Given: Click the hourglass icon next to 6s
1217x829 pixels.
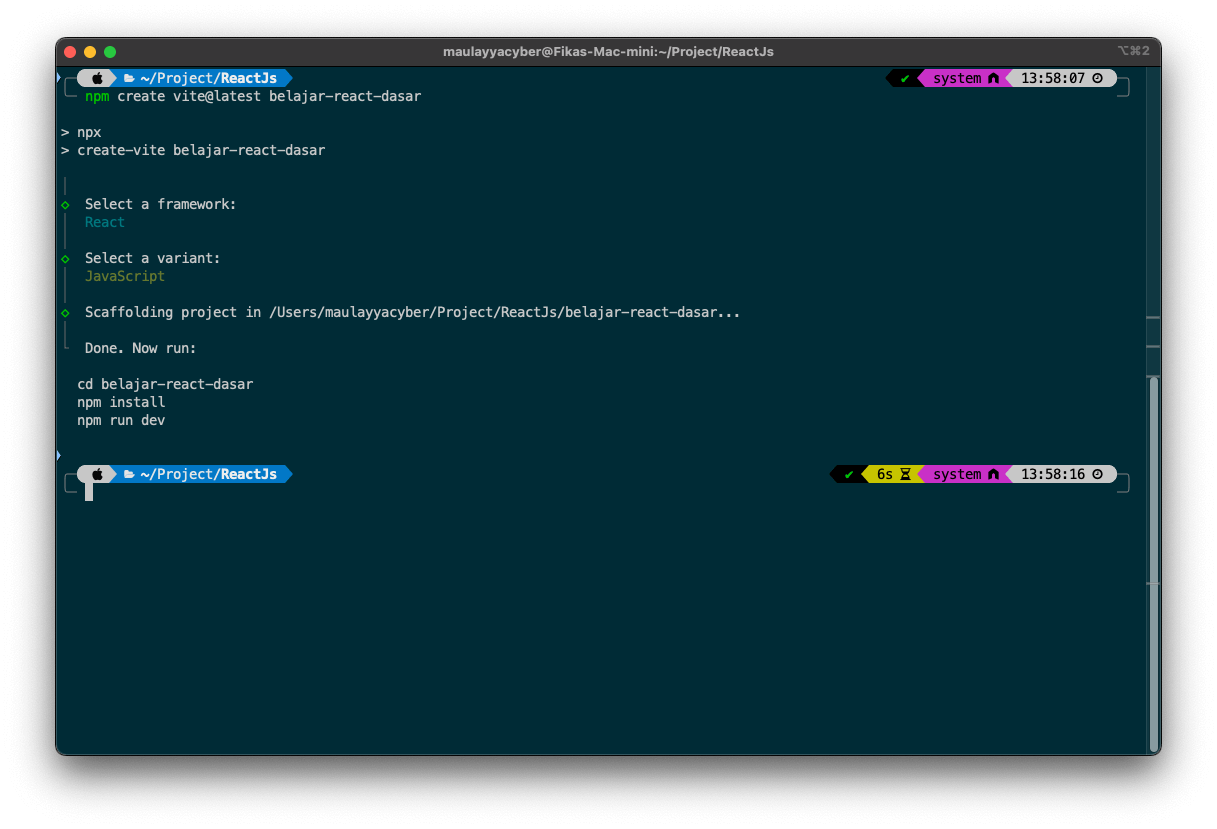Looking at the screenshot, I should coord(905,474).
